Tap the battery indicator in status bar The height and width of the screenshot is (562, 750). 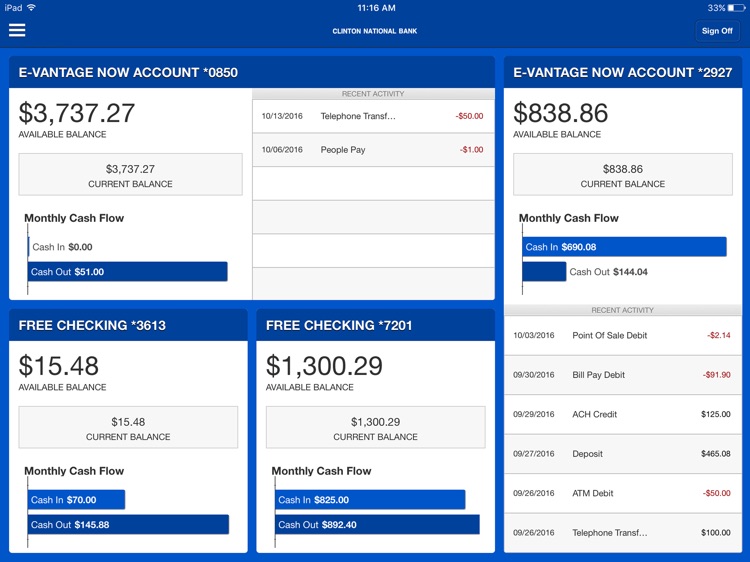(737, 8)
